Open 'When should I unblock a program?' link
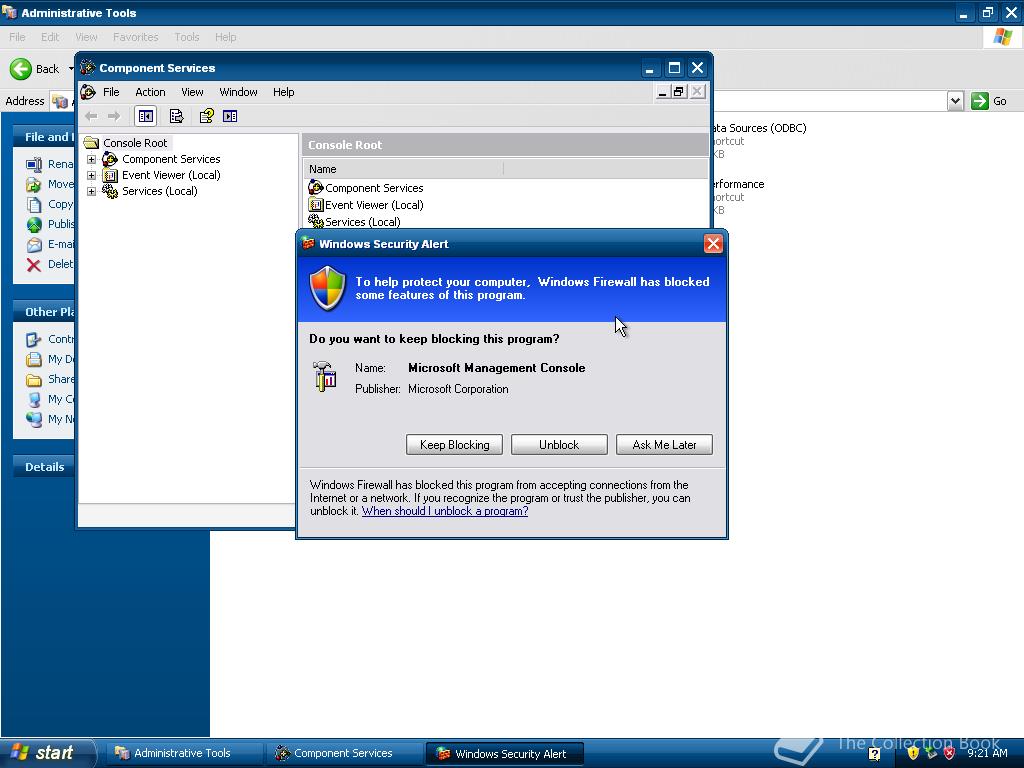 click(445, 511)
